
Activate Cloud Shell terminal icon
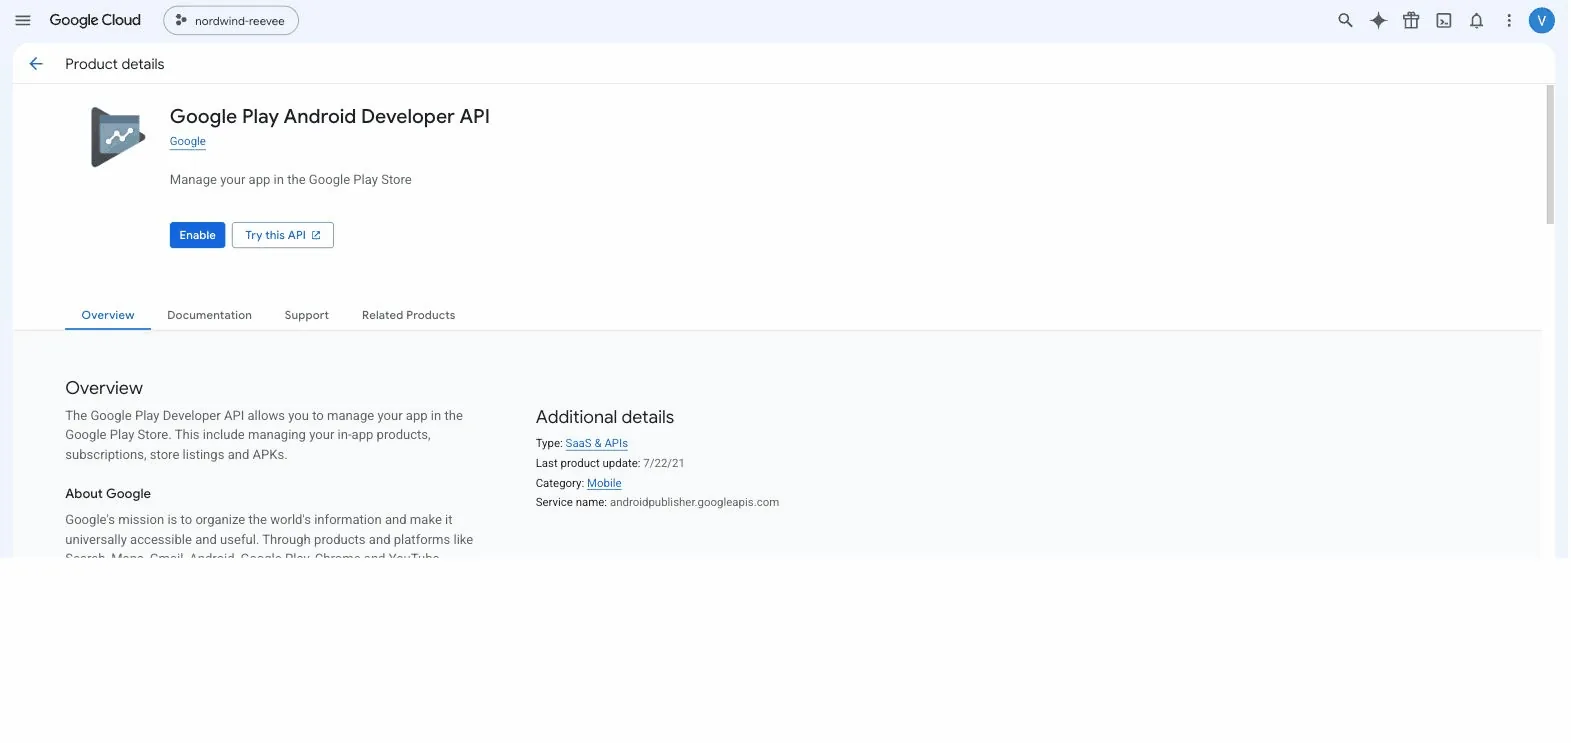[1444, 20]
